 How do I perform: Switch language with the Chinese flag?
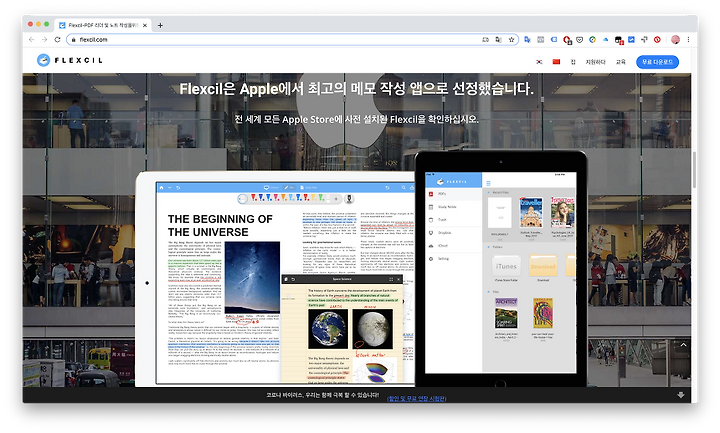557,62
